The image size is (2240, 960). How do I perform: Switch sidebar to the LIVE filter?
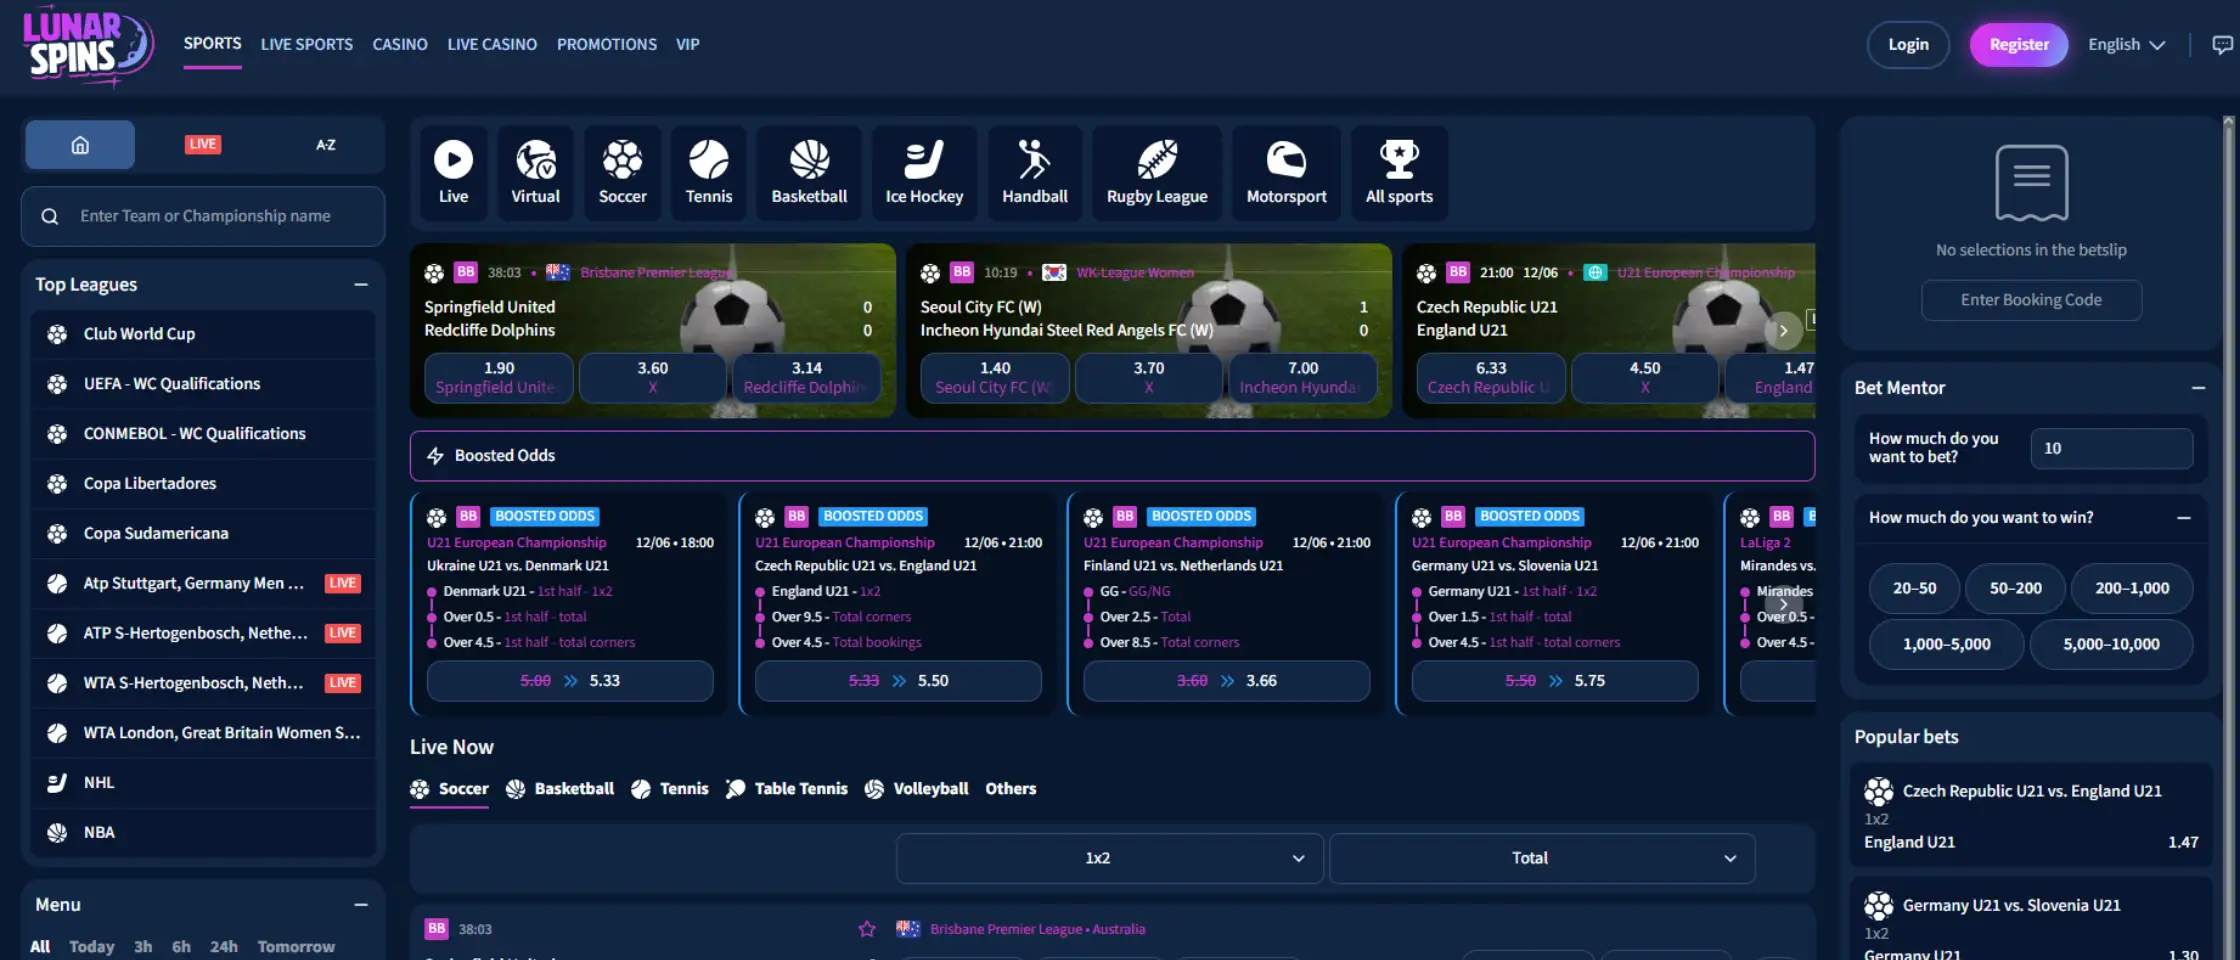(x=202, y=144)
